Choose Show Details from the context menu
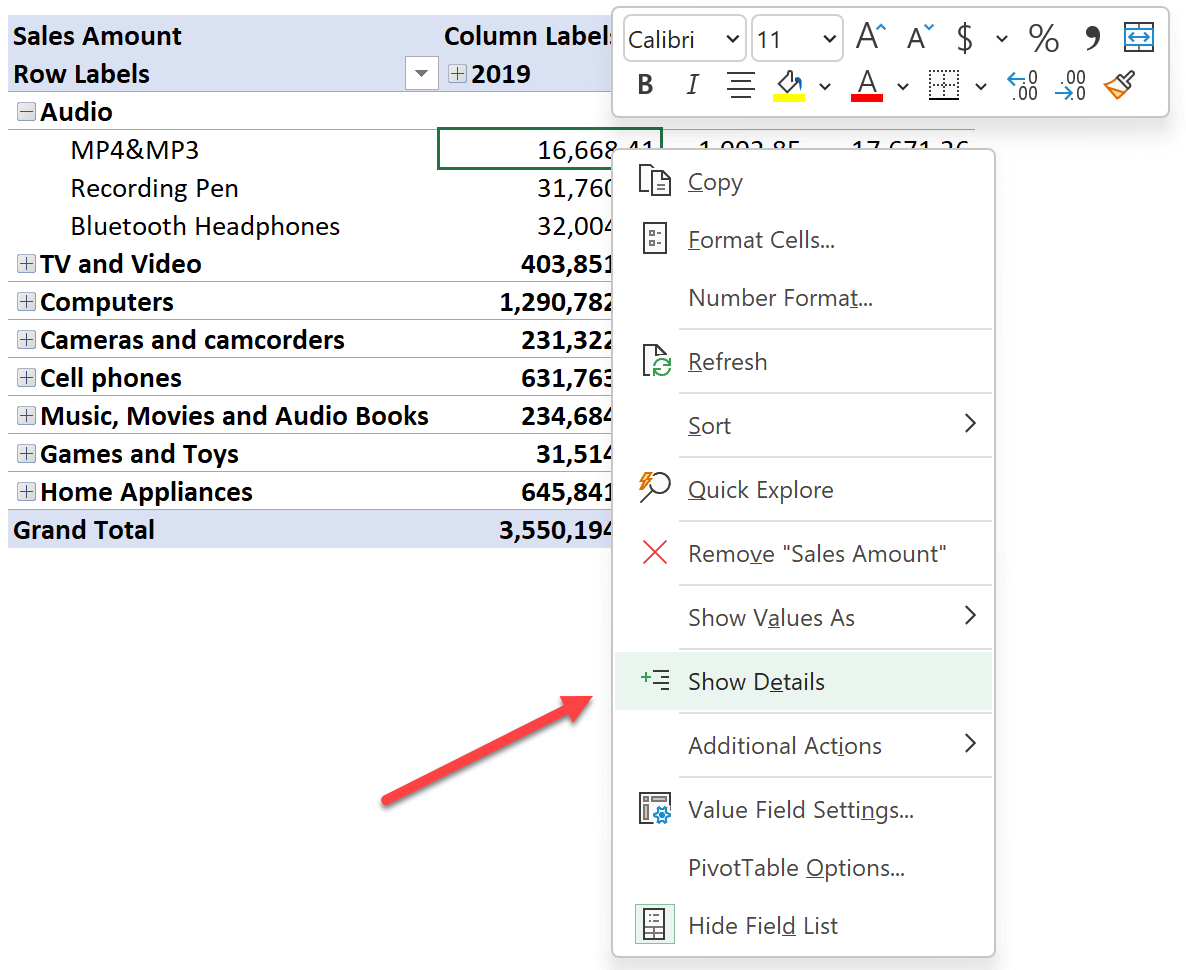The height and width of the screenshot is (970, 1186). point(756,681)
